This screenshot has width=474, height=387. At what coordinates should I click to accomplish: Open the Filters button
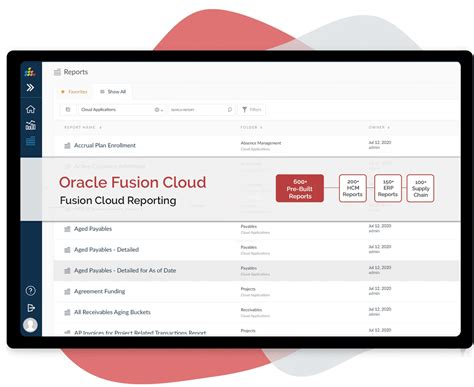[252, 109]
